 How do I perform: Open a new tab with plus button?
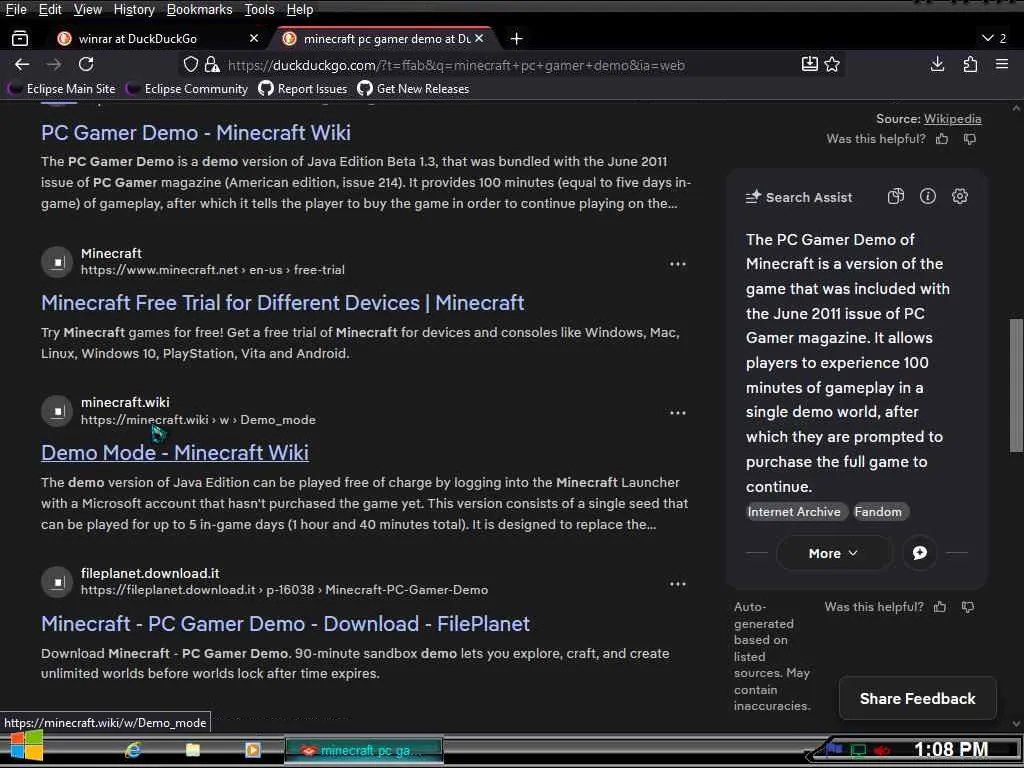517,39
